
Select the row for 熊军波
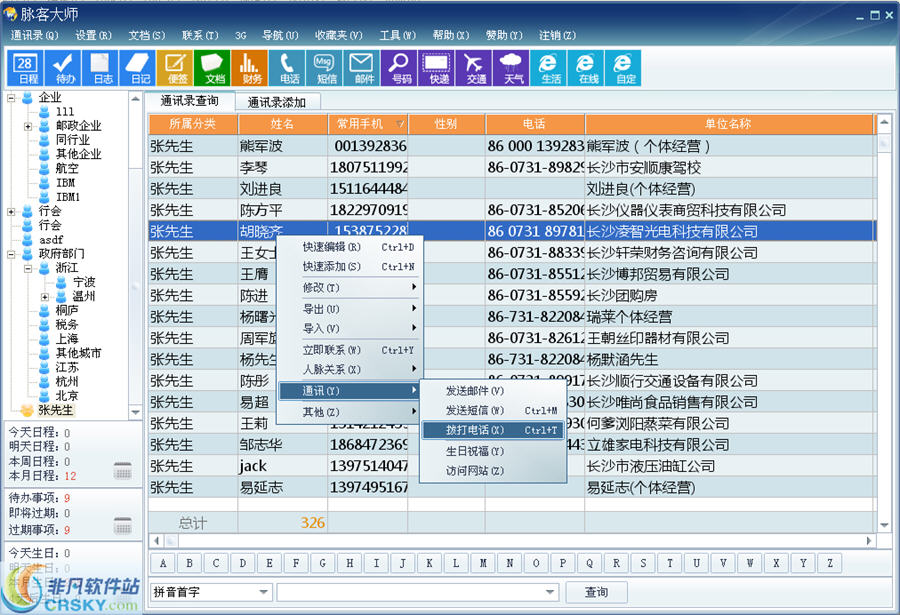click(512, 146)
